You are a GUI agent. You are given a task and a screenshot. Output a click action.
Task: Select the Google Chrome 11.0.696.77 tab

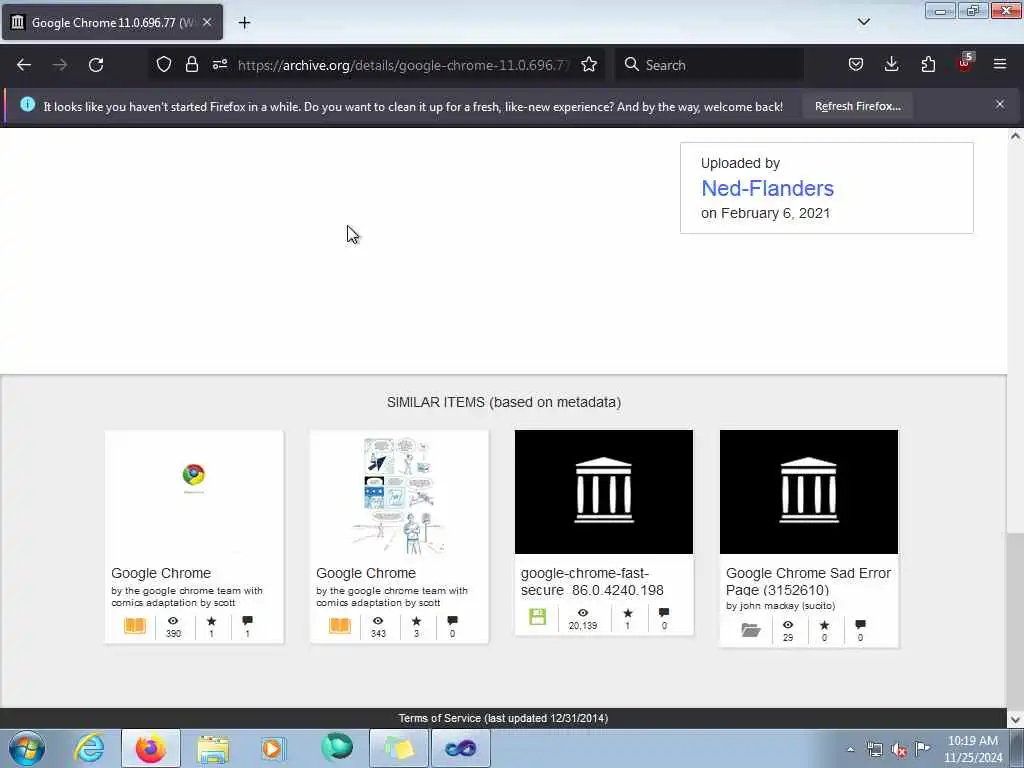112,22
